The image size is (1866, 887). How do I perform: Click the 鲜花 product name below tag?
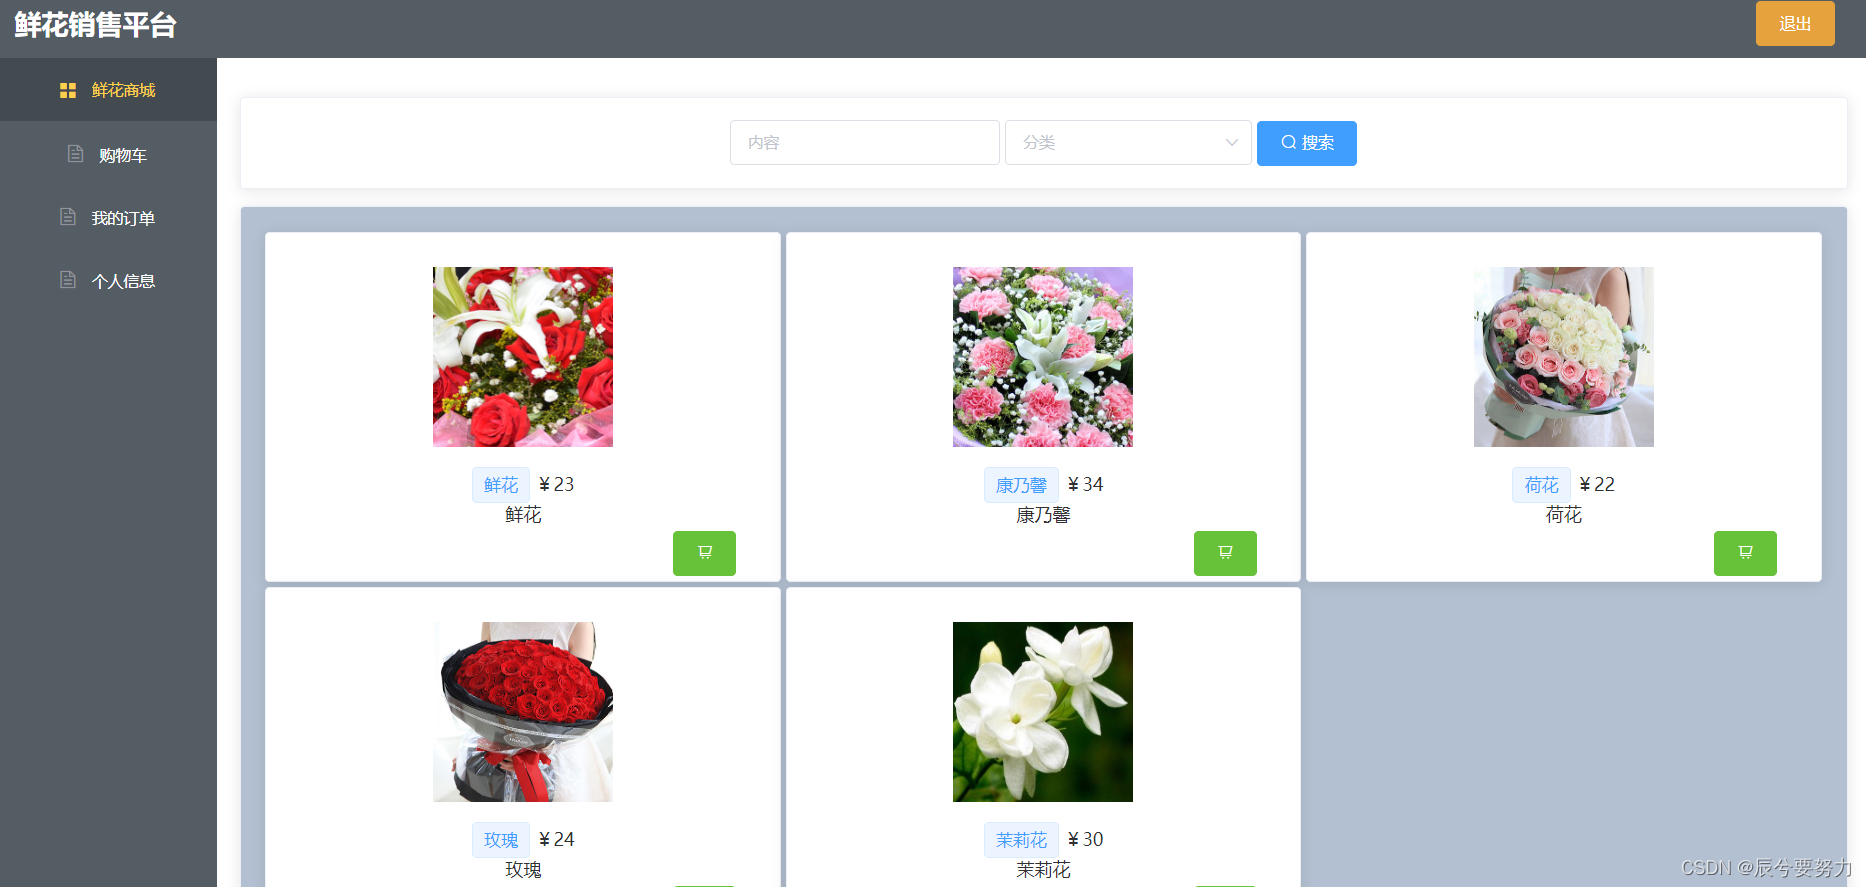(523, 515)
